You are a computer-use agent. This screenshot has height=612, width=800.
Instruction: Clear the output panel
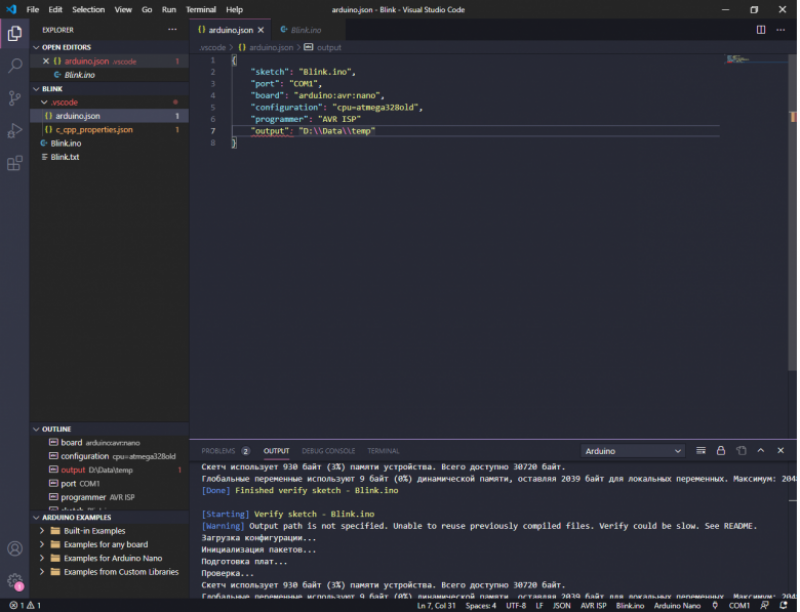click(701, 450)
